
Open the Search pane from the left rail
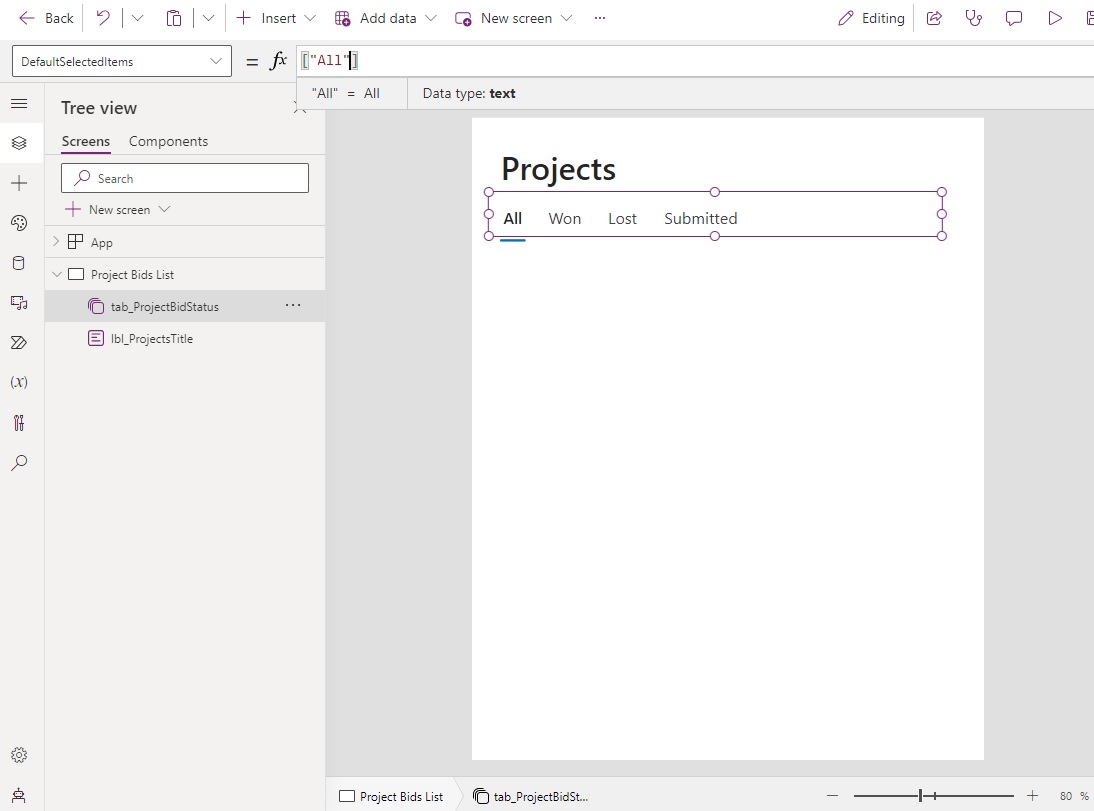pos(20,463)
